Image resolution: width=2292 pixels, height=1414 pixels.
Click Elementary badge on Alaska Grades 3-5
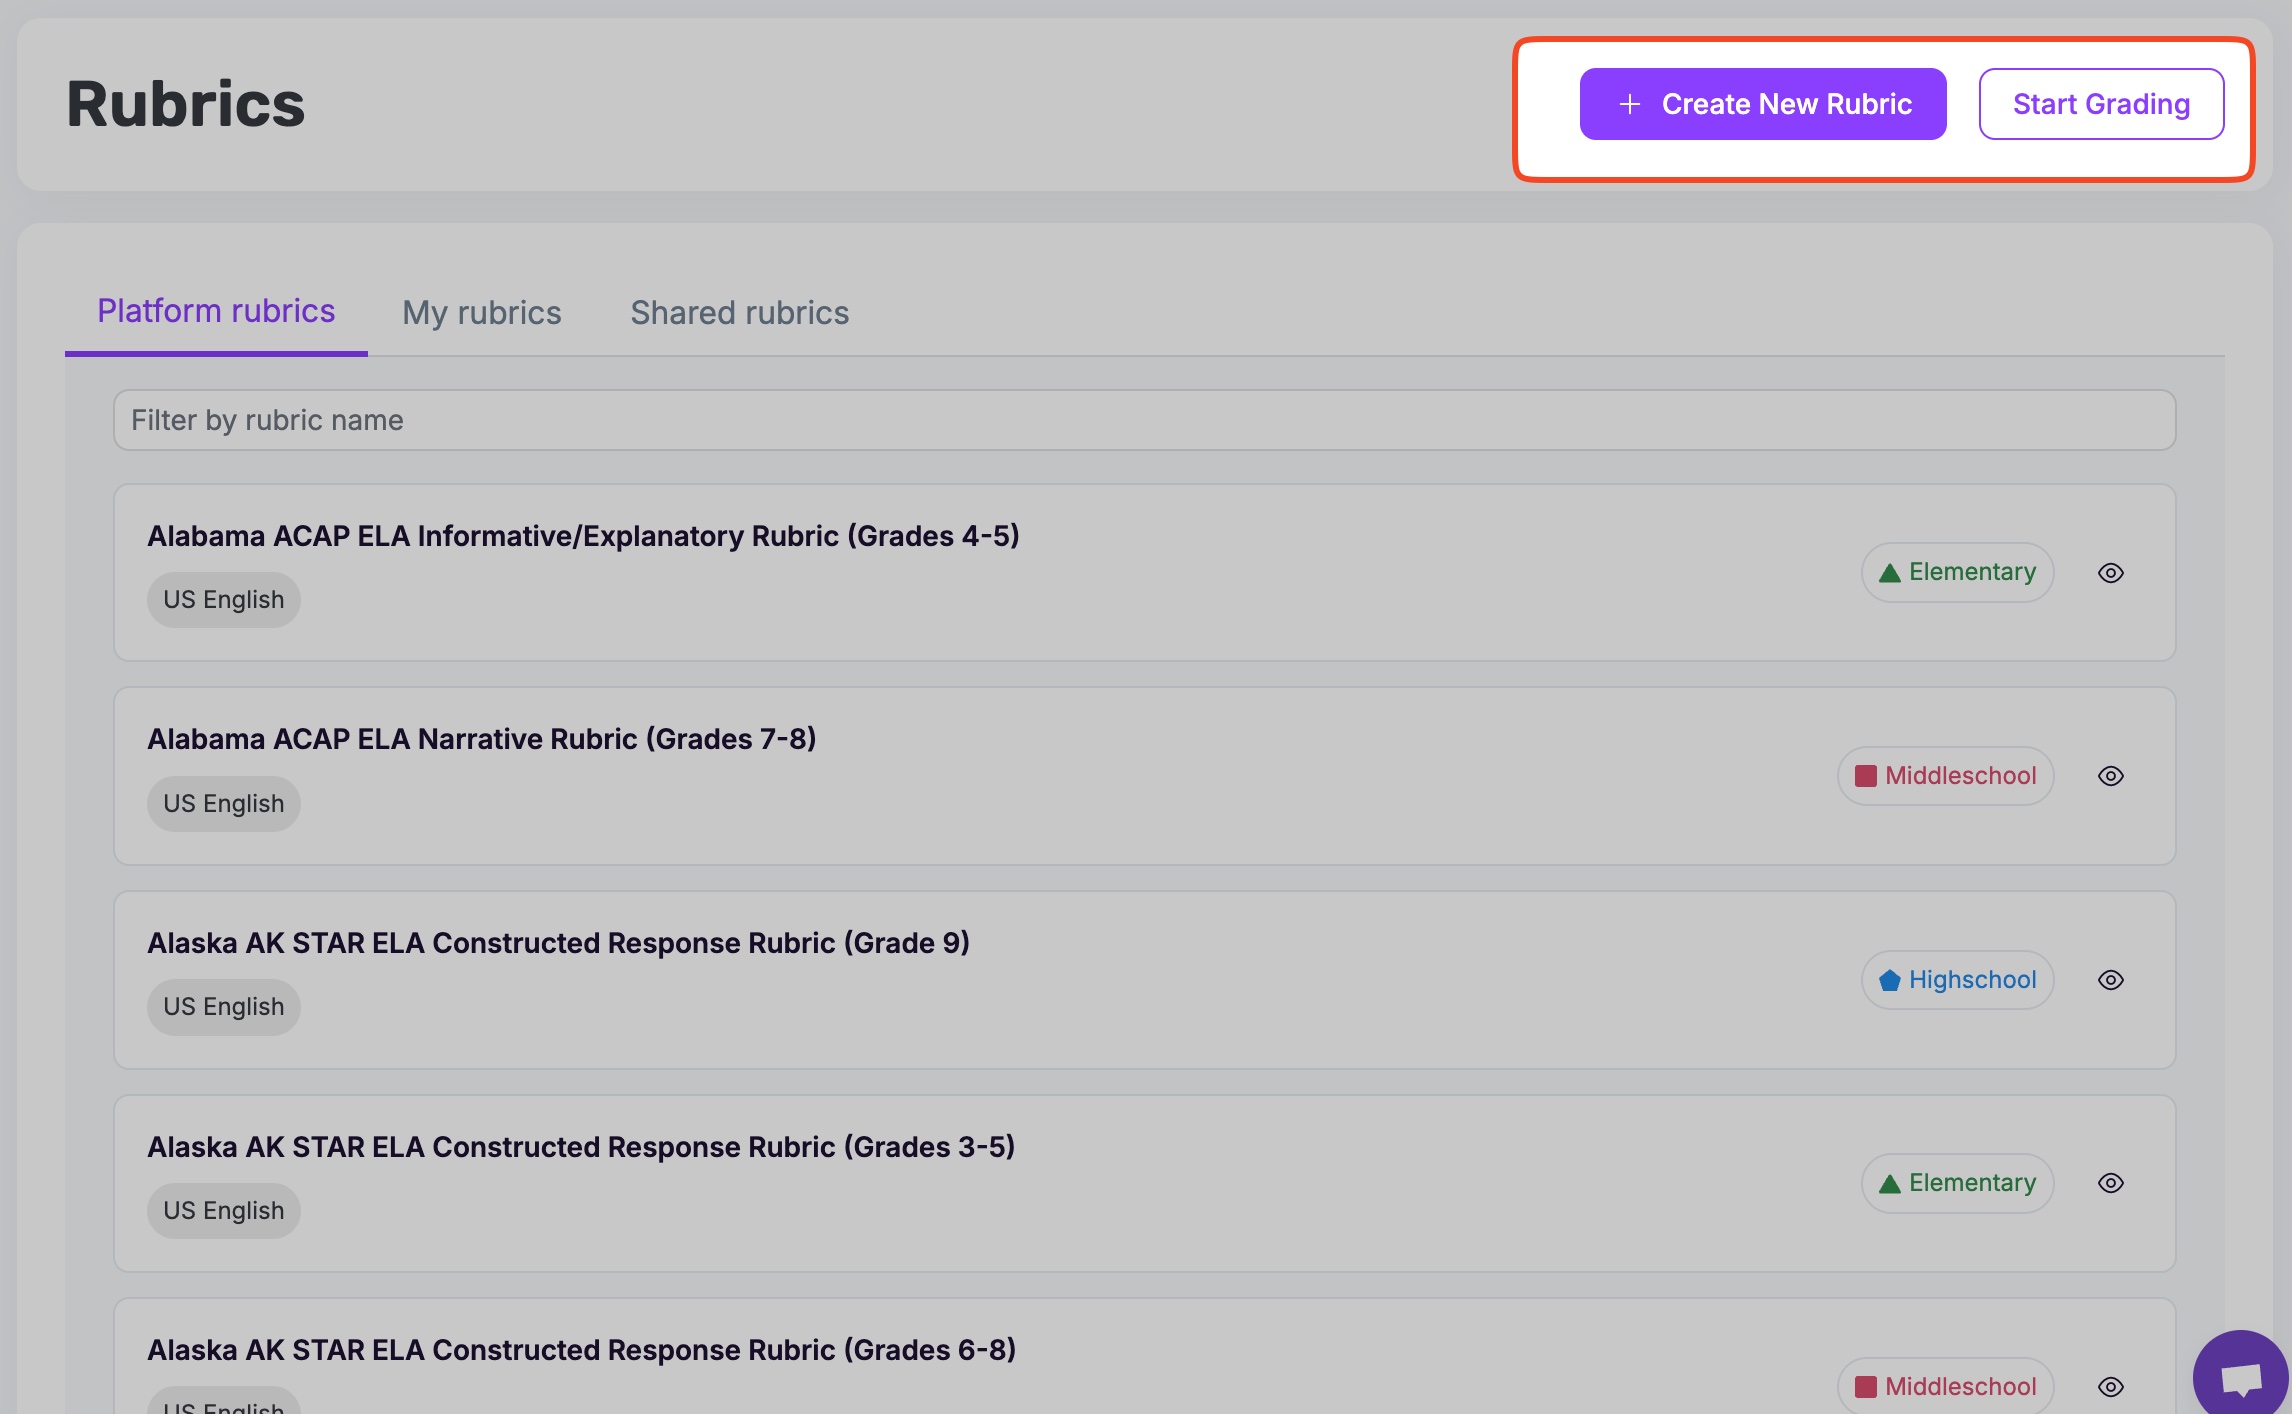coord(1957,1183)
